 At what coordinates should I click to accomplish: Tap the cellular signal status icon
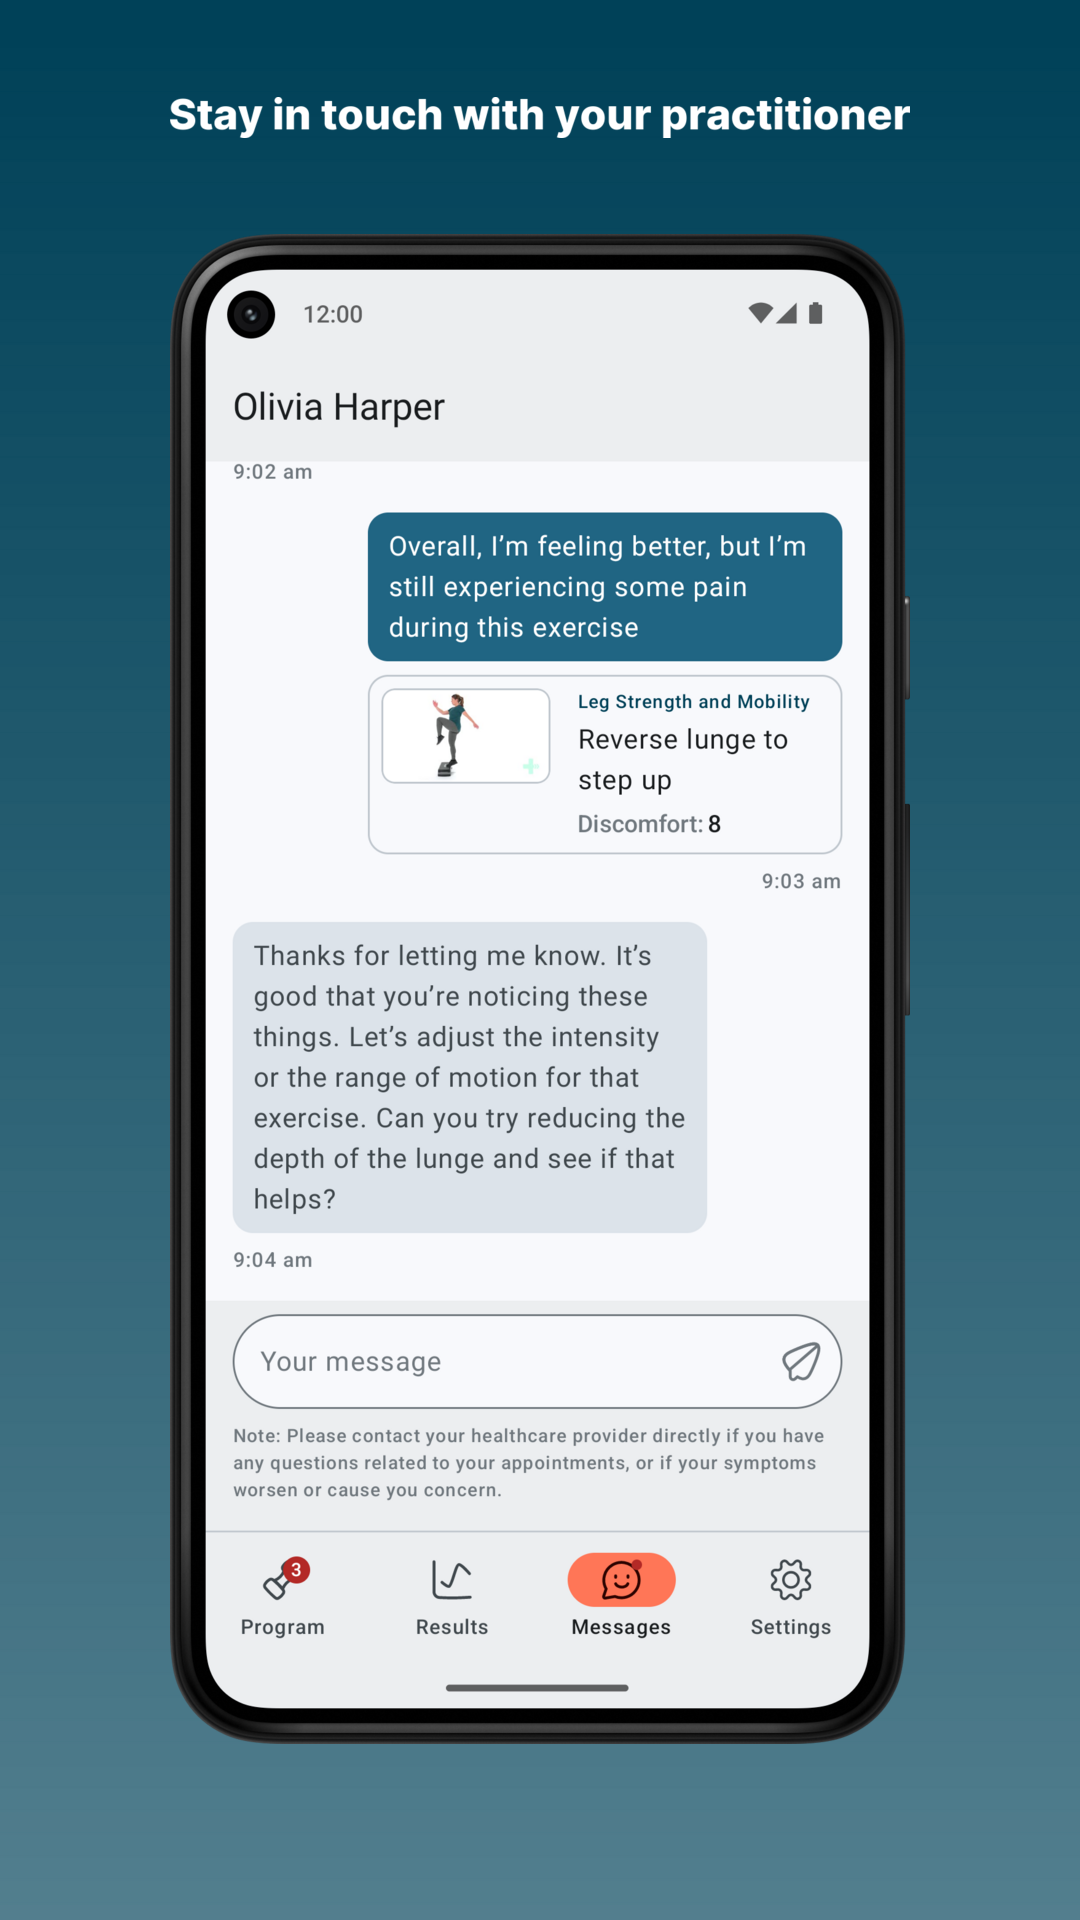coord(787,314)
